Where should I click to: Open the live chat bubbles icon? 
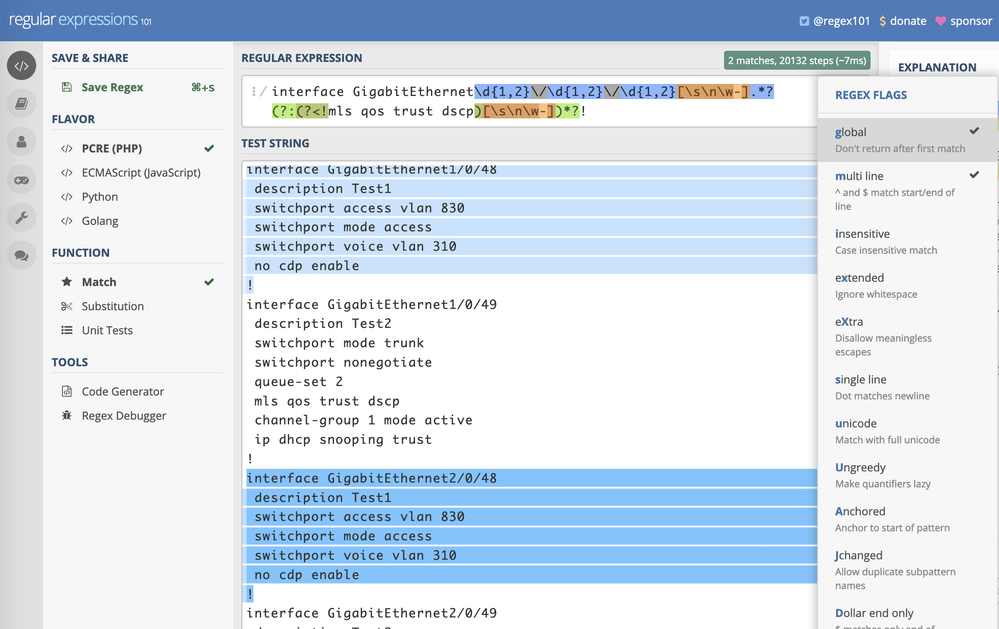[x=21, y=256]
